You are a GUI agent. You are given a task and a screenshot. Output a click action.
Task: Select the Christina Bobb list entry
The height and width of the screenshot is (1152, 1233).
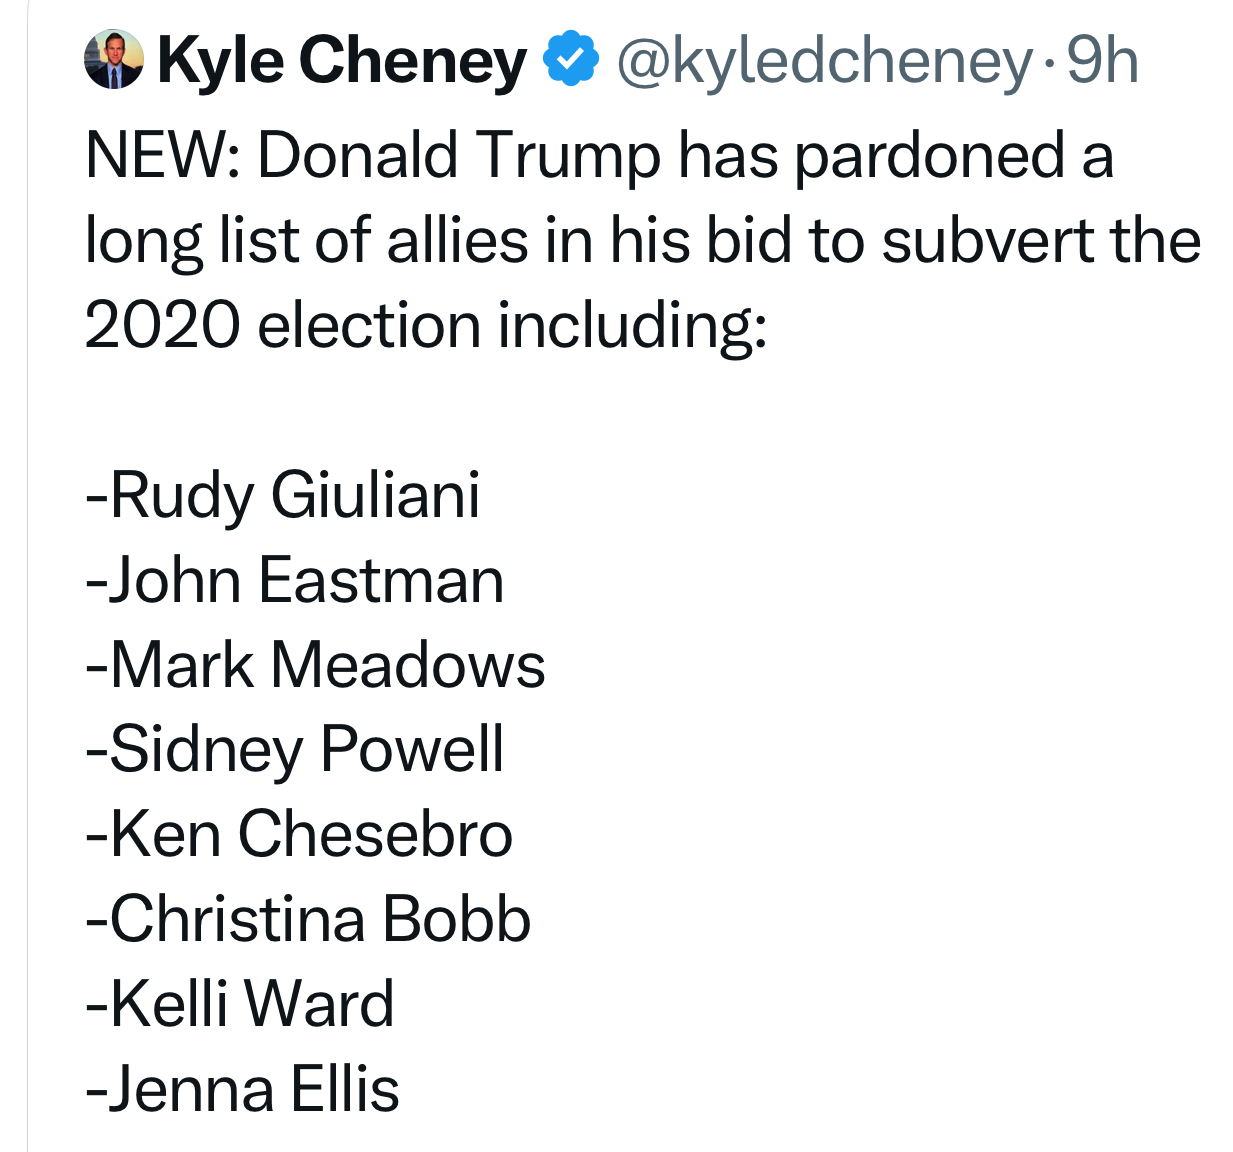[x=309, y=919]
